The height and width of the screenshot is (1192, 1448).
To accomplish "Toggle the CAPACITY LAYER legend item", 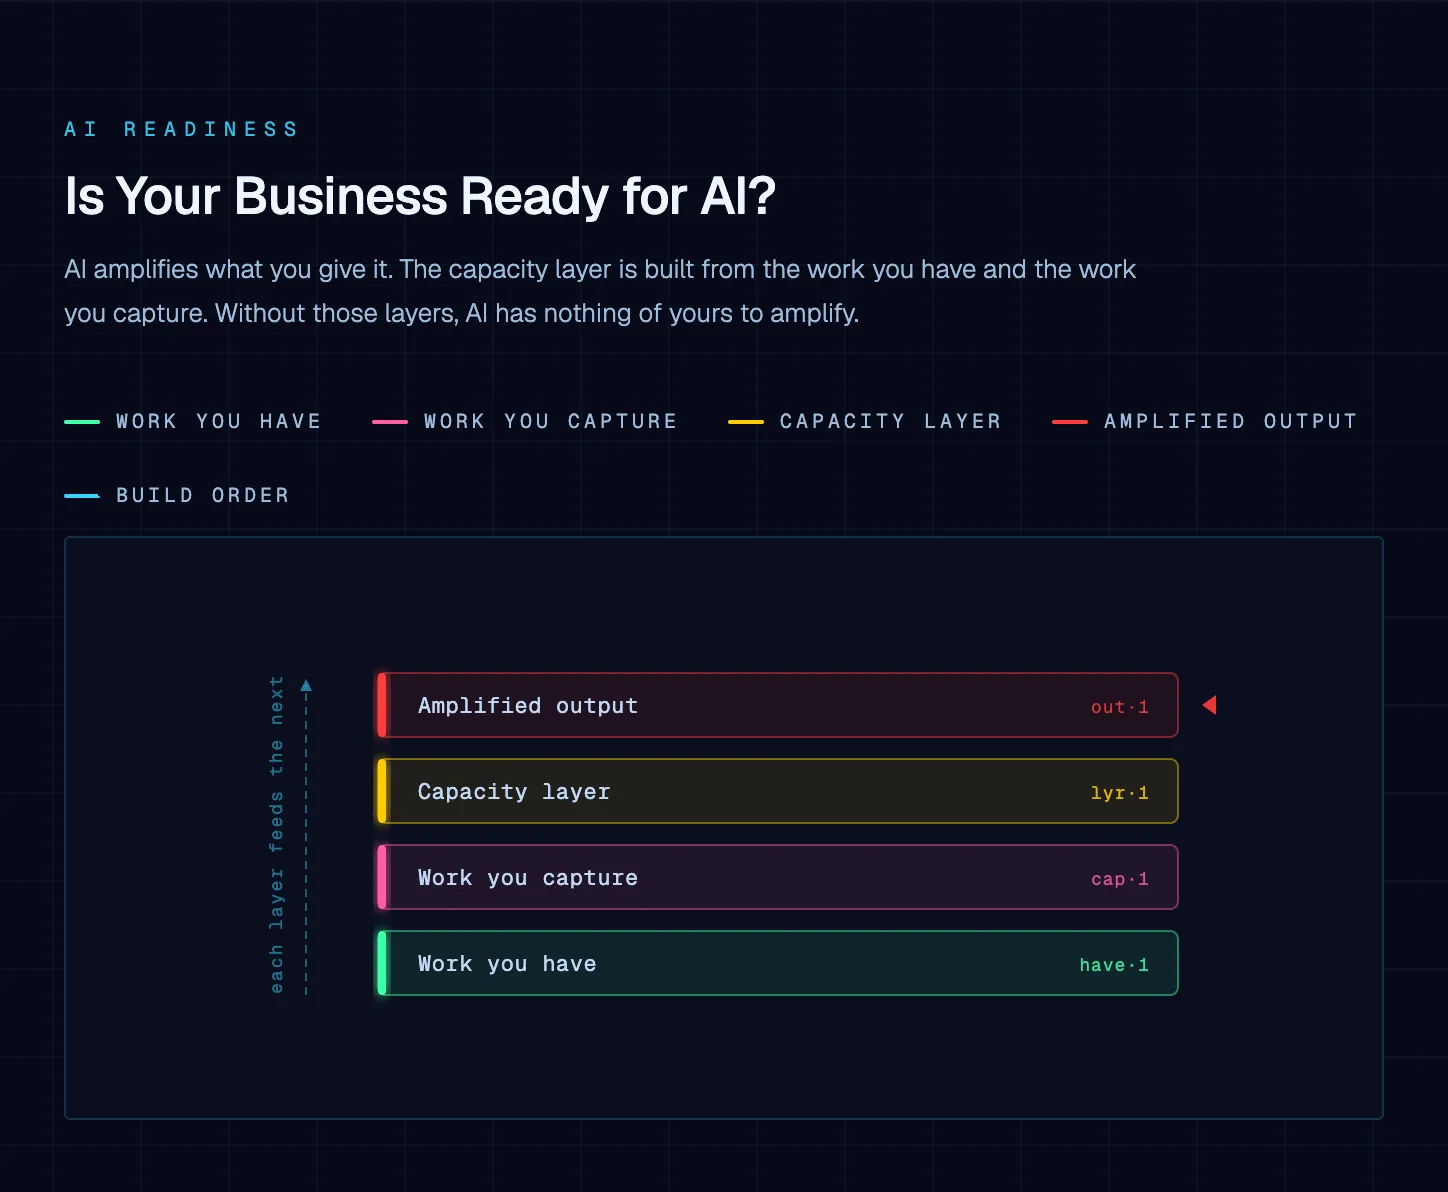I will (865, 421).
